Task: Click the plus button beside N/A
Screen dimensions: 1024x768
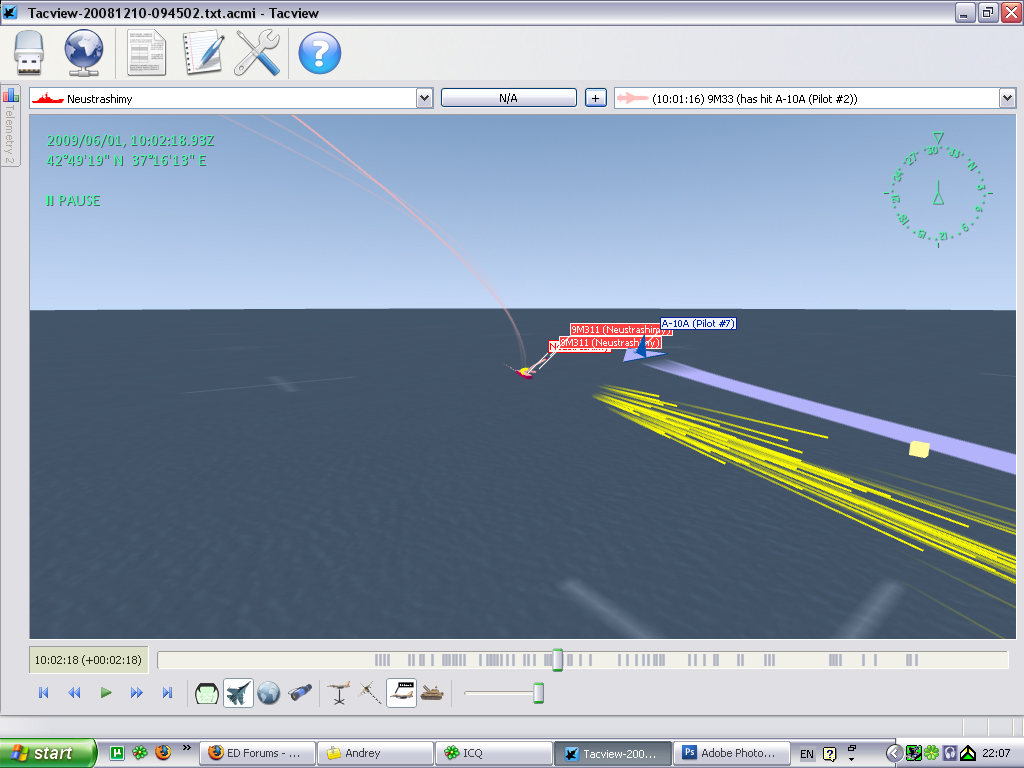Action: pyautogui.click(x=595, y=98)
